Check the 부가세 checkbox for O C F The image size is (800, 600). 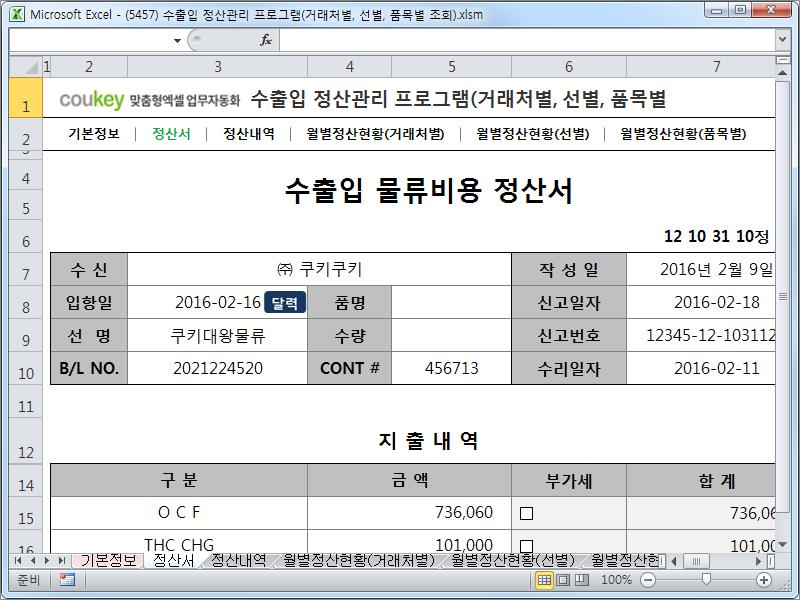click(527, 513)
